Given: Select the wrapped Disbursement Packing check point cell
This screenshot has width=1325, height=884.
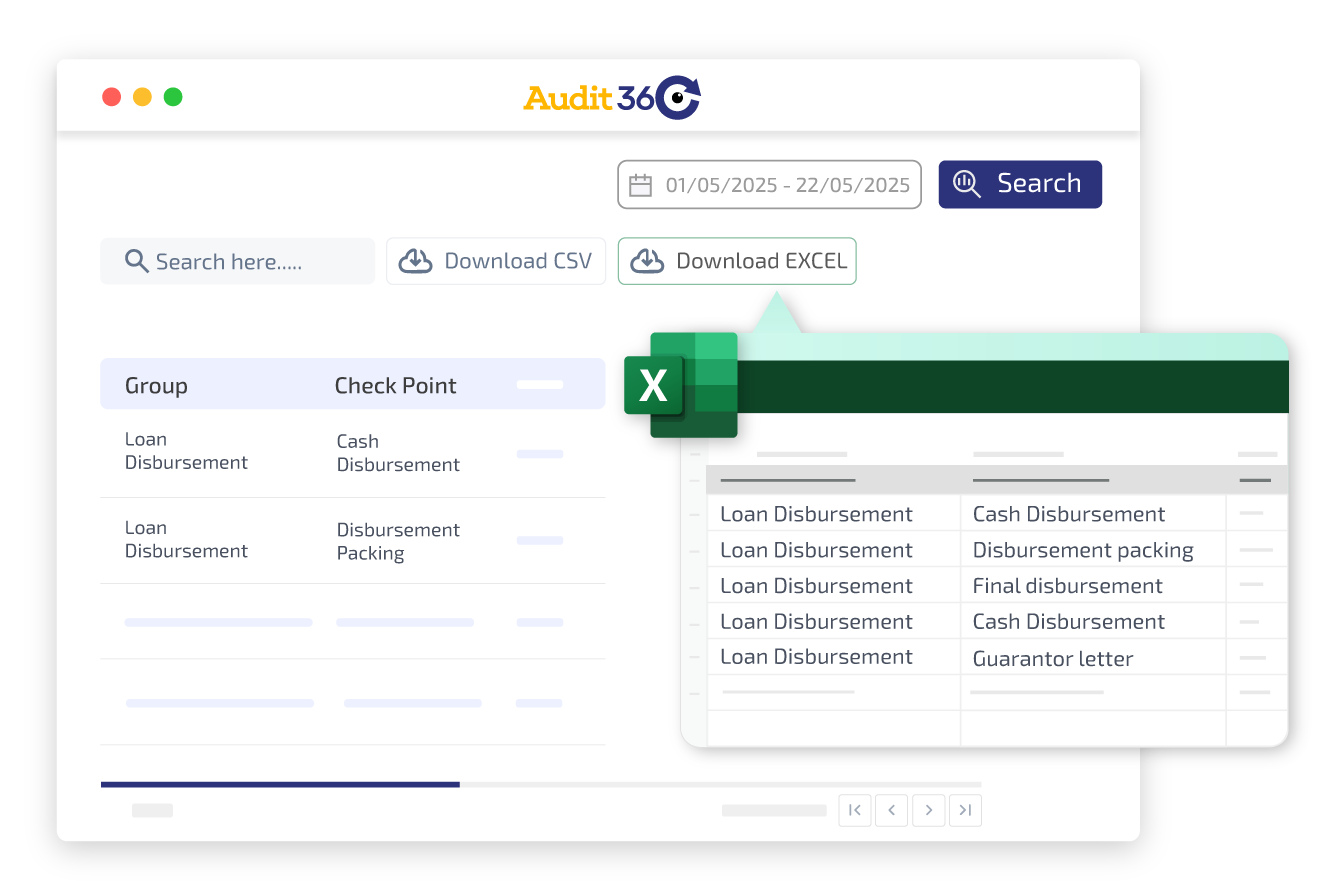Looking at the screenshot, I should [398, 541].
